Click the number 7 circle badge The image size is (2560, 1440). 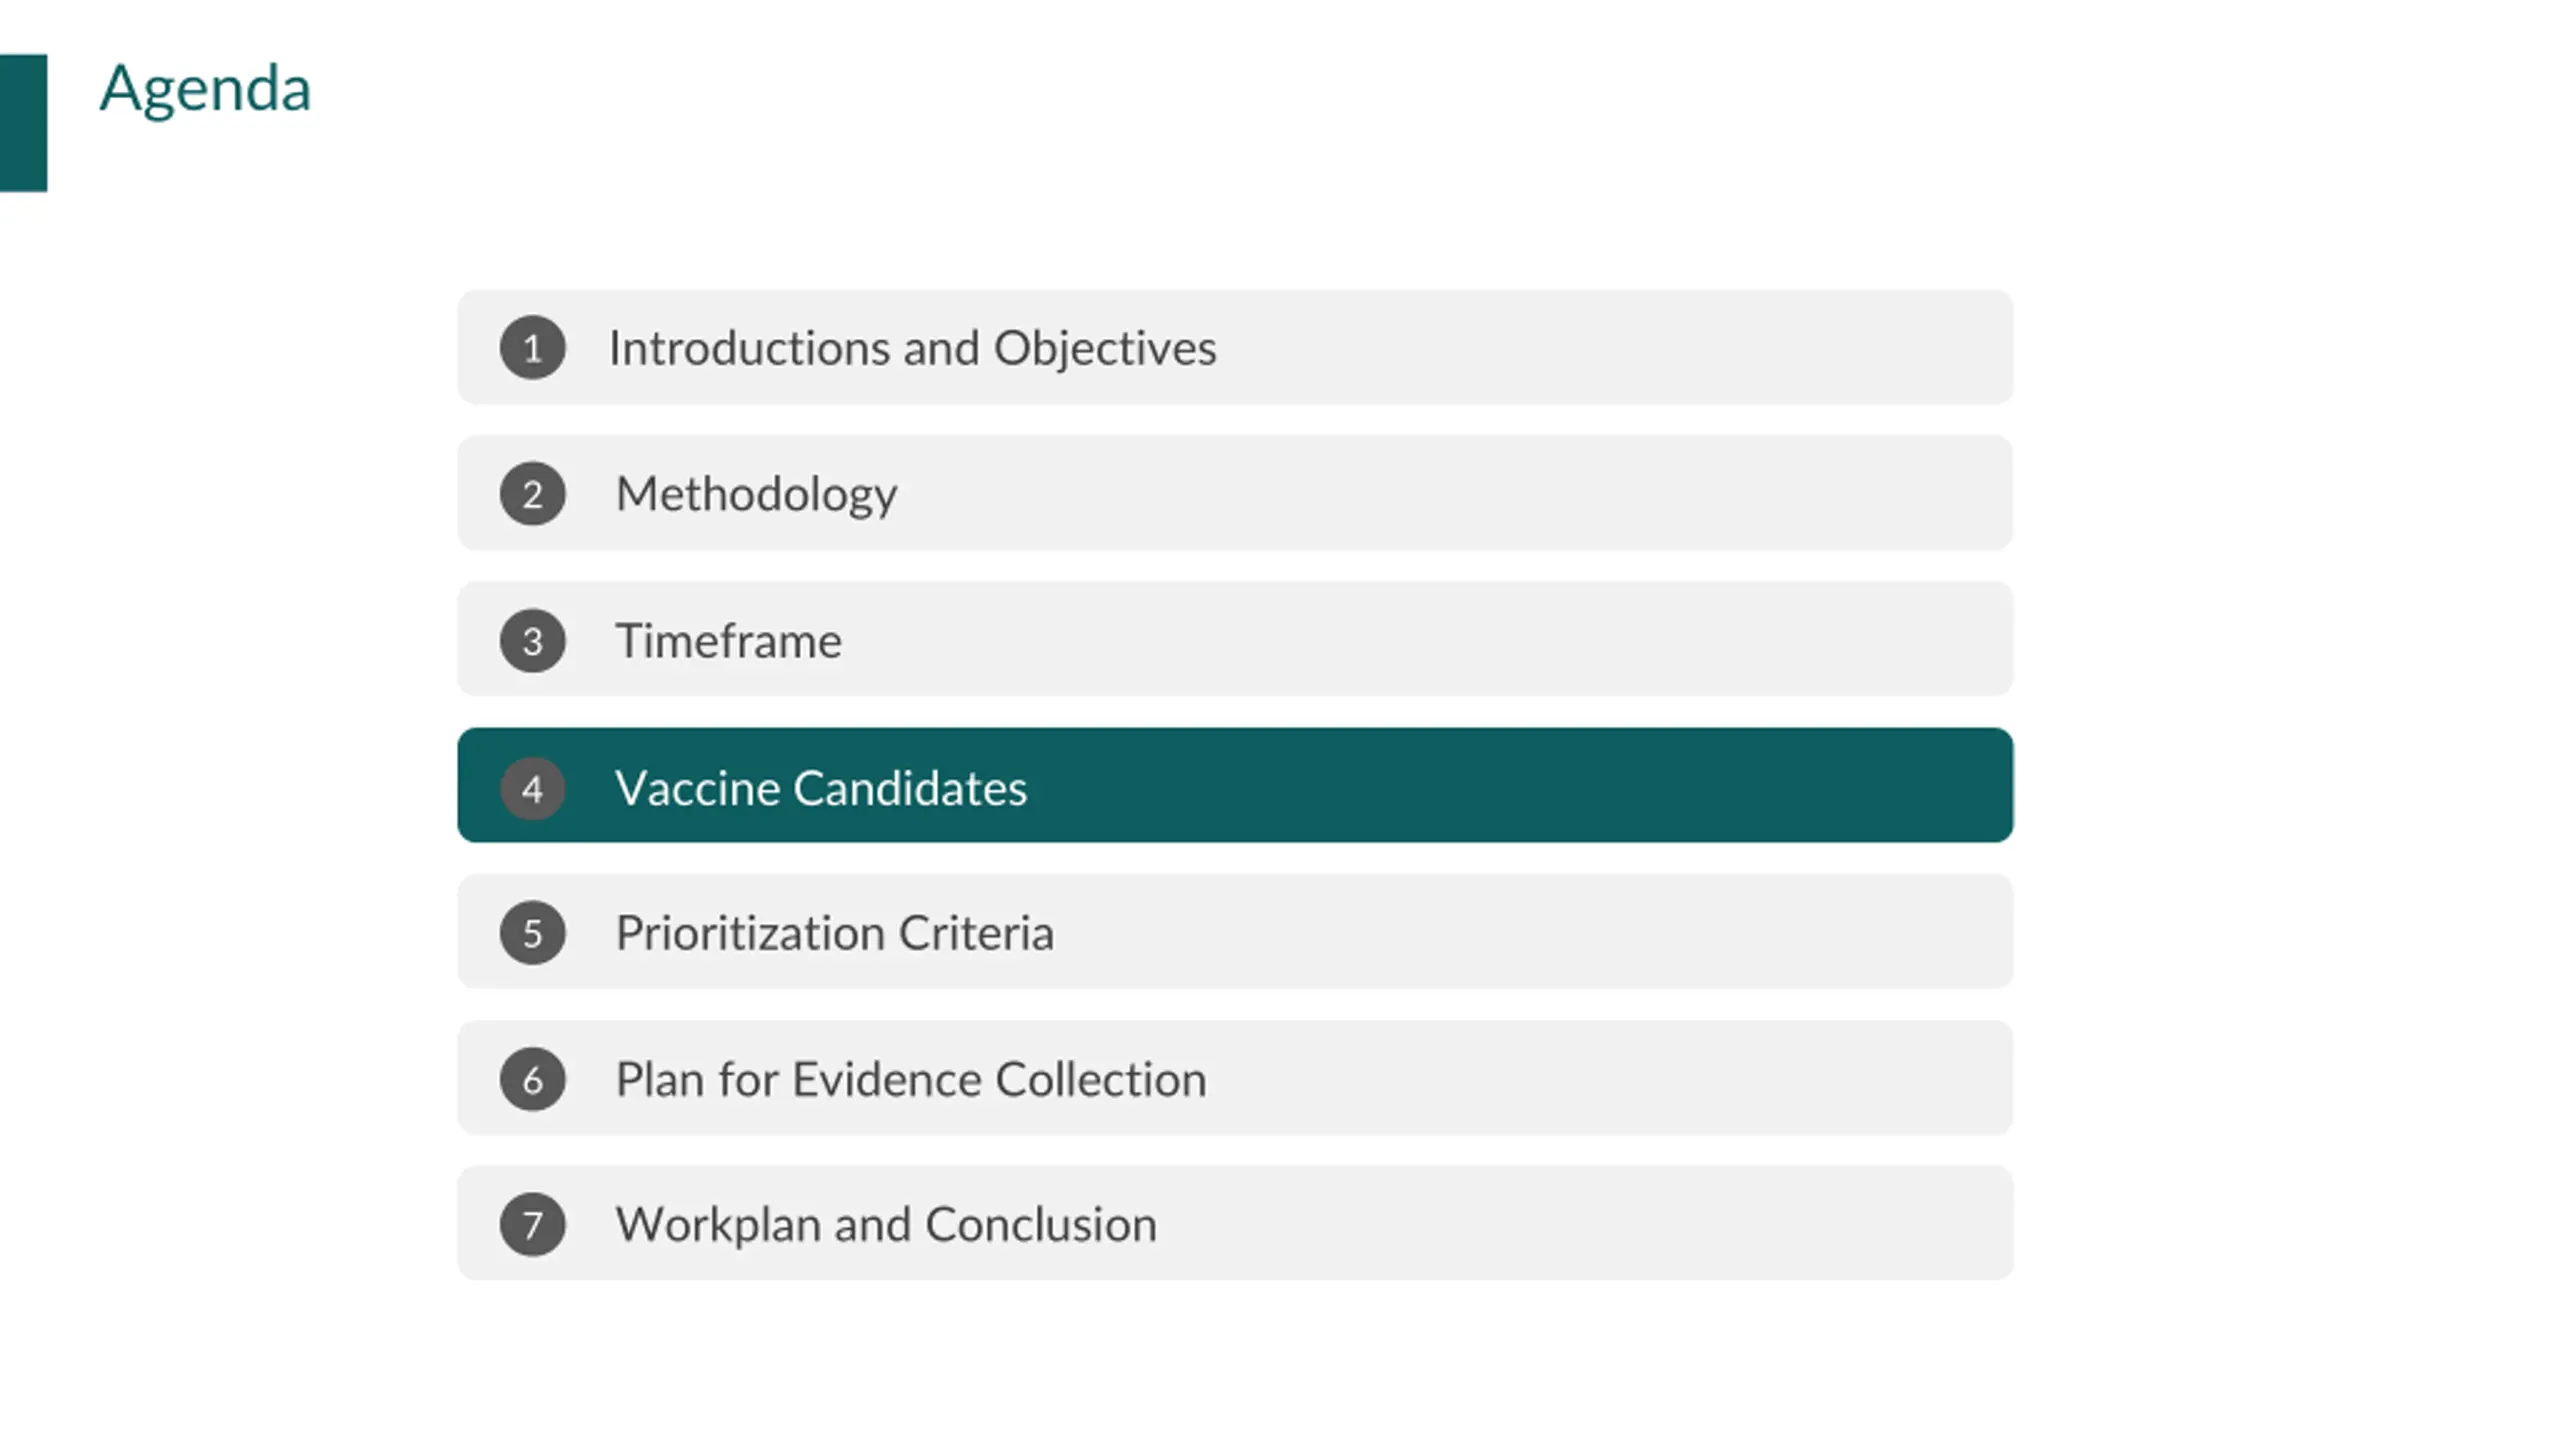532,1225
